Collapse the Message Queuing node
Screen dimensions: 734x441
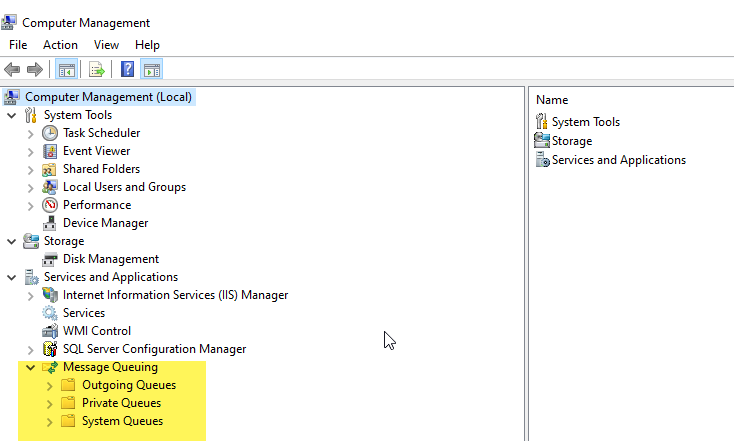pyautogui.click(x=30, y=368)
